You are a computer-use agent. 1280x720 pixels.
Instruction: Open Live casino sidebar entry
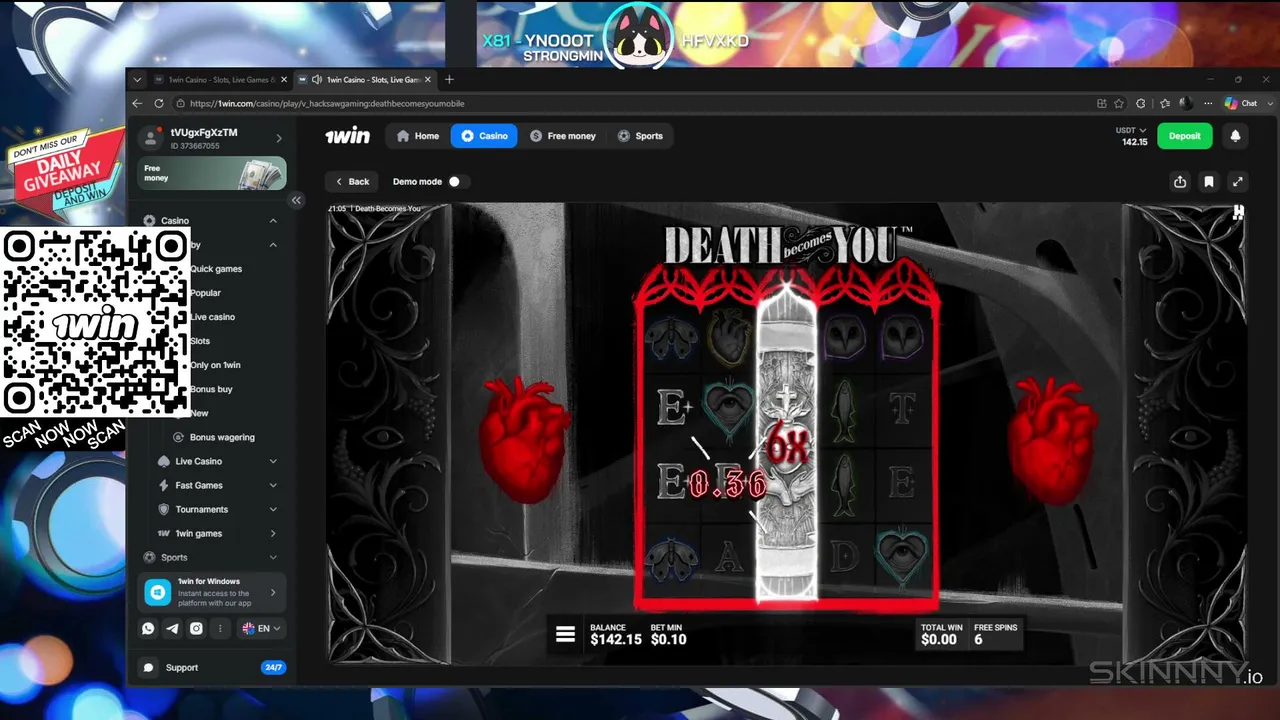tap(213, 317)
